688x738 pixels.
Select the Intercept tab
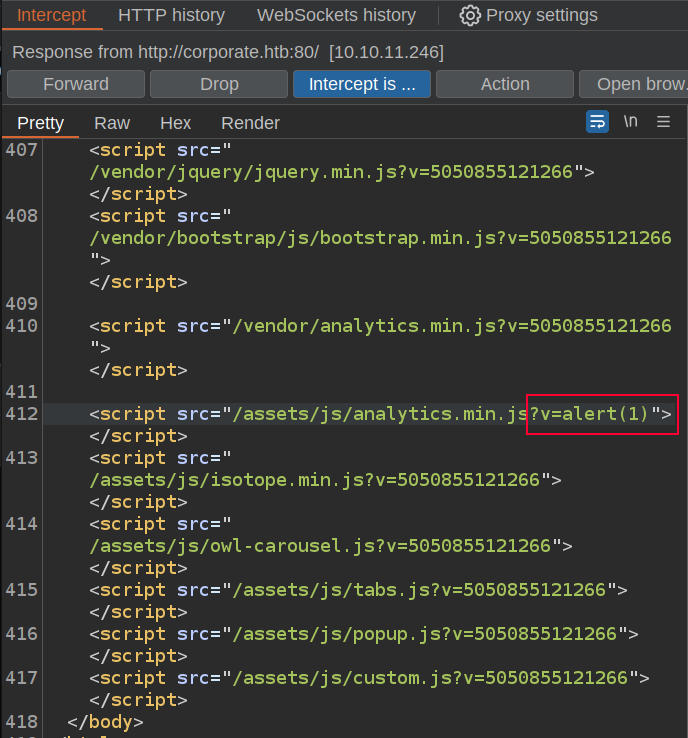[x=51, y=15]
